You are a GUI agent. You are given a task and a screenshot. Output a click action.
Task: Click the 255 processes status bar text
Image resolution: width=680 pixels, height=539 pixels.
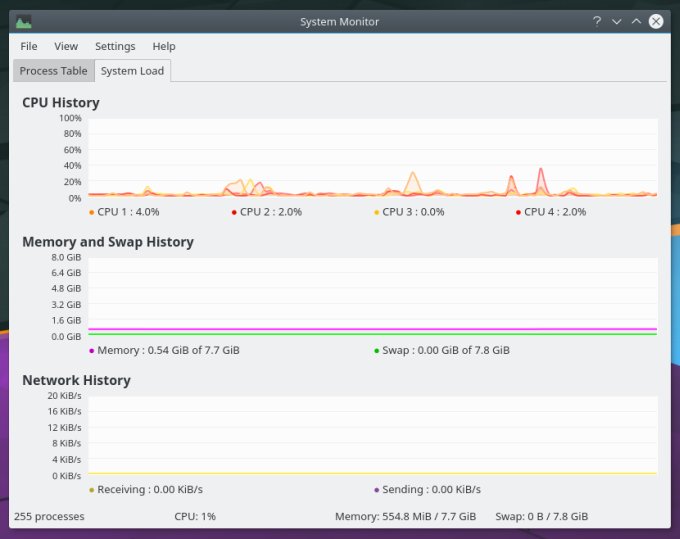click(49, 516)
